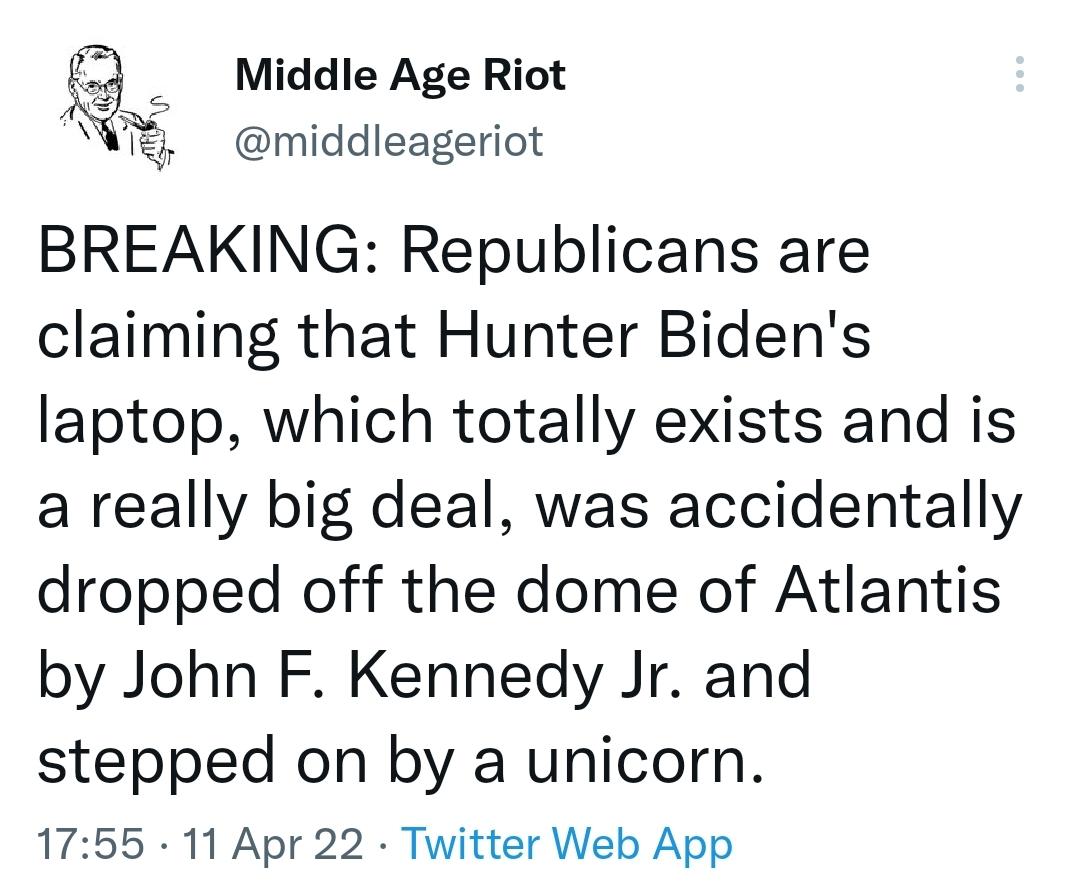1080x890 pixels.
Task: Click the 11 Apr 22 date
Action: (273, 844)
